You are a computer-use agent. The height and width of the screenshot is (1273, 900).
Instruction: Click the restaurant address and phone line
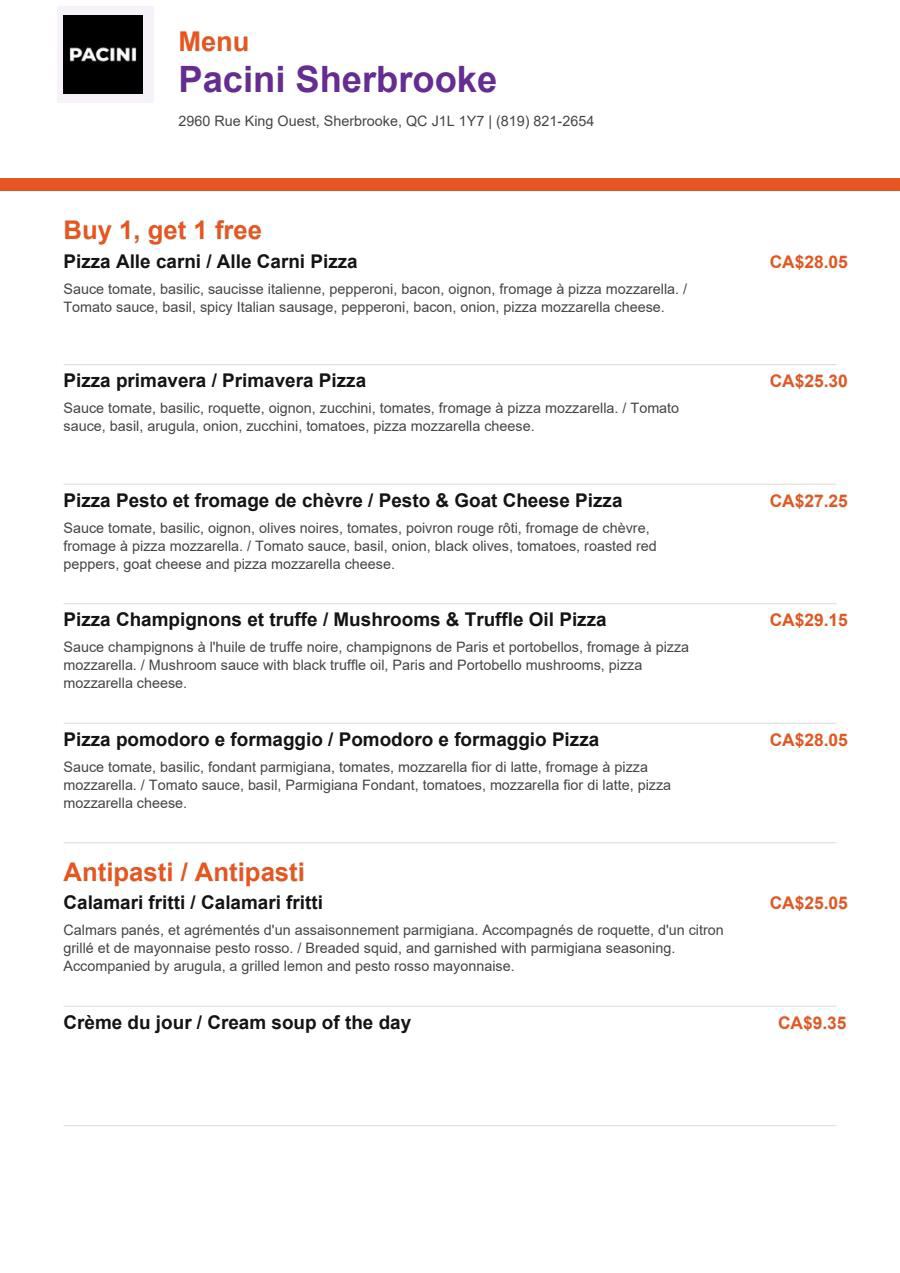pyautogui.click(x=386, y=121)
